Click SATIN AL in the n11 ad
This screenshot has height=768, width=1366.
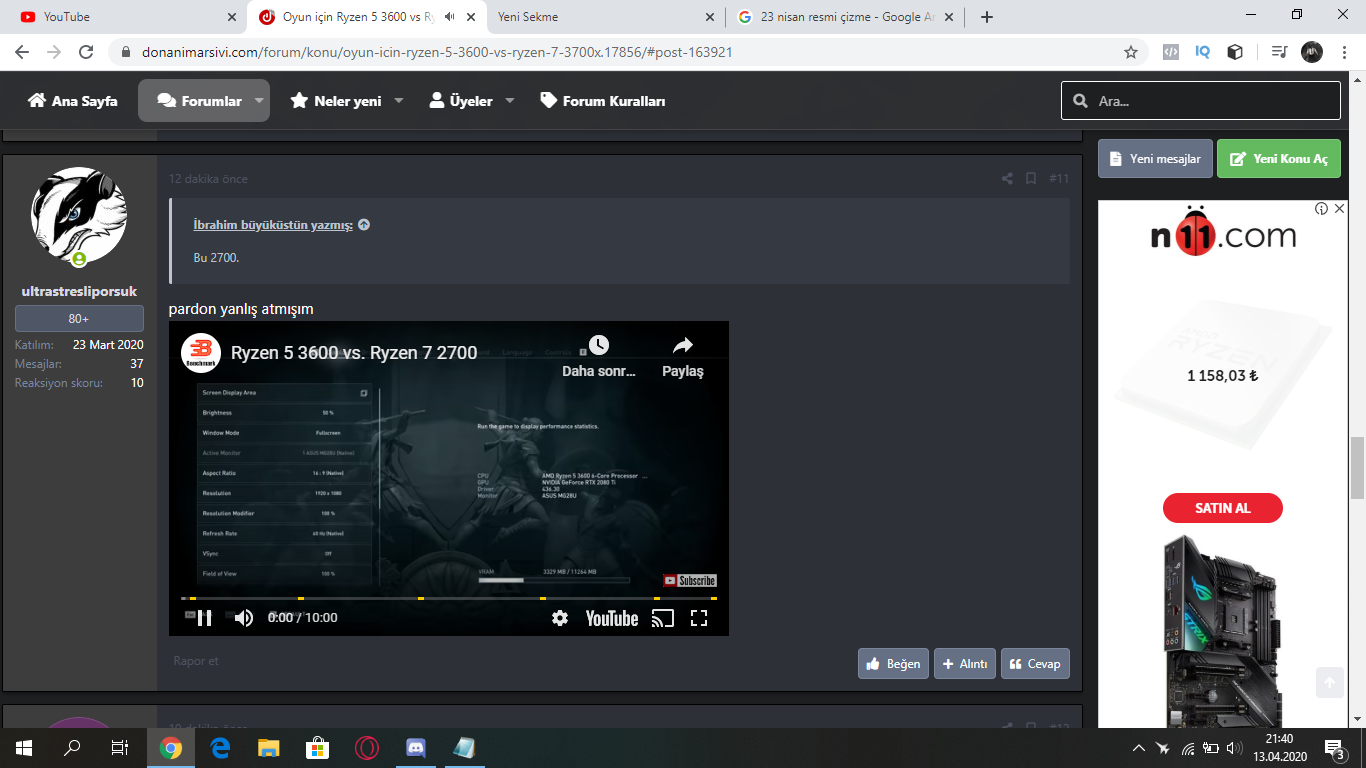[1223, 508]
